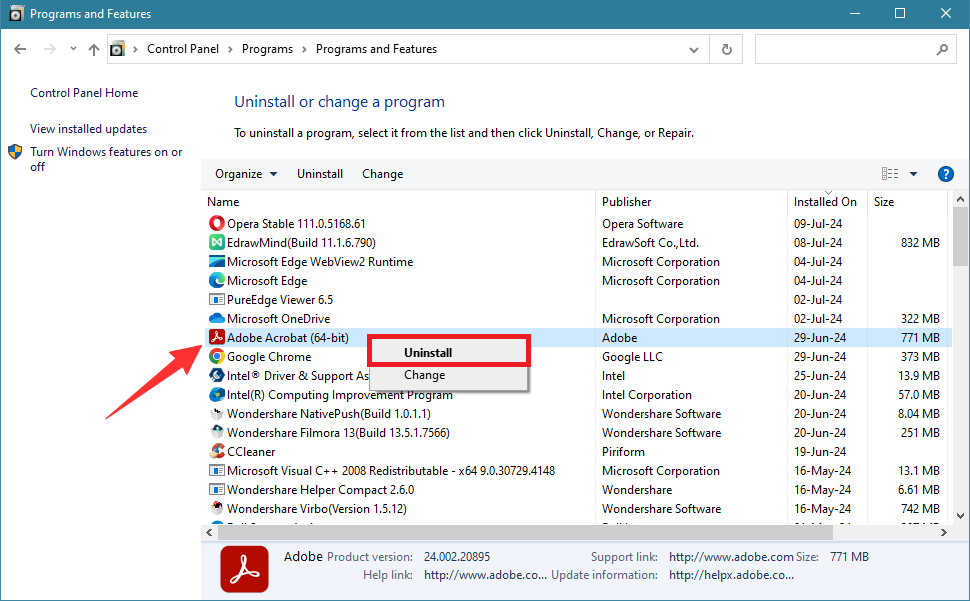This screenshot has width=970, height=601.
Task: Click inside the search box
Action: coord(855,48)
